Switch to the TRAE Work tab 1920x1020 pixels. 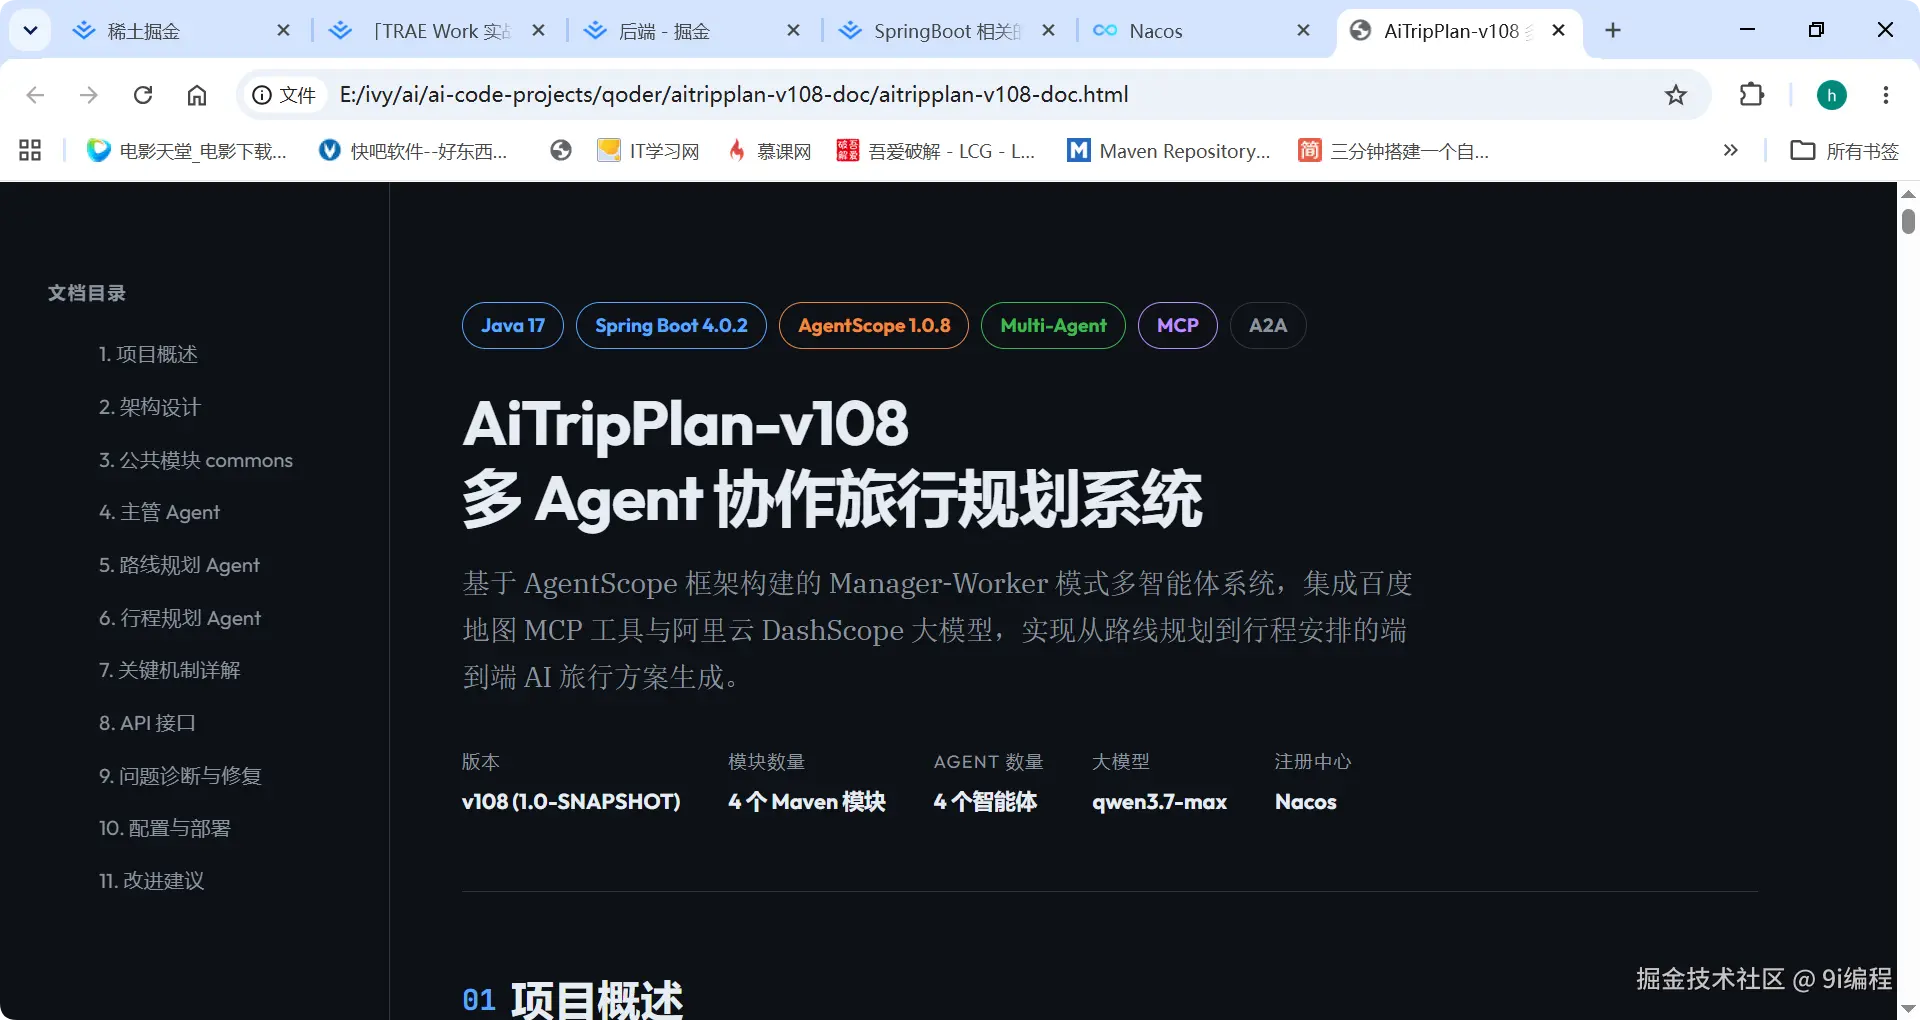point(437,31)
